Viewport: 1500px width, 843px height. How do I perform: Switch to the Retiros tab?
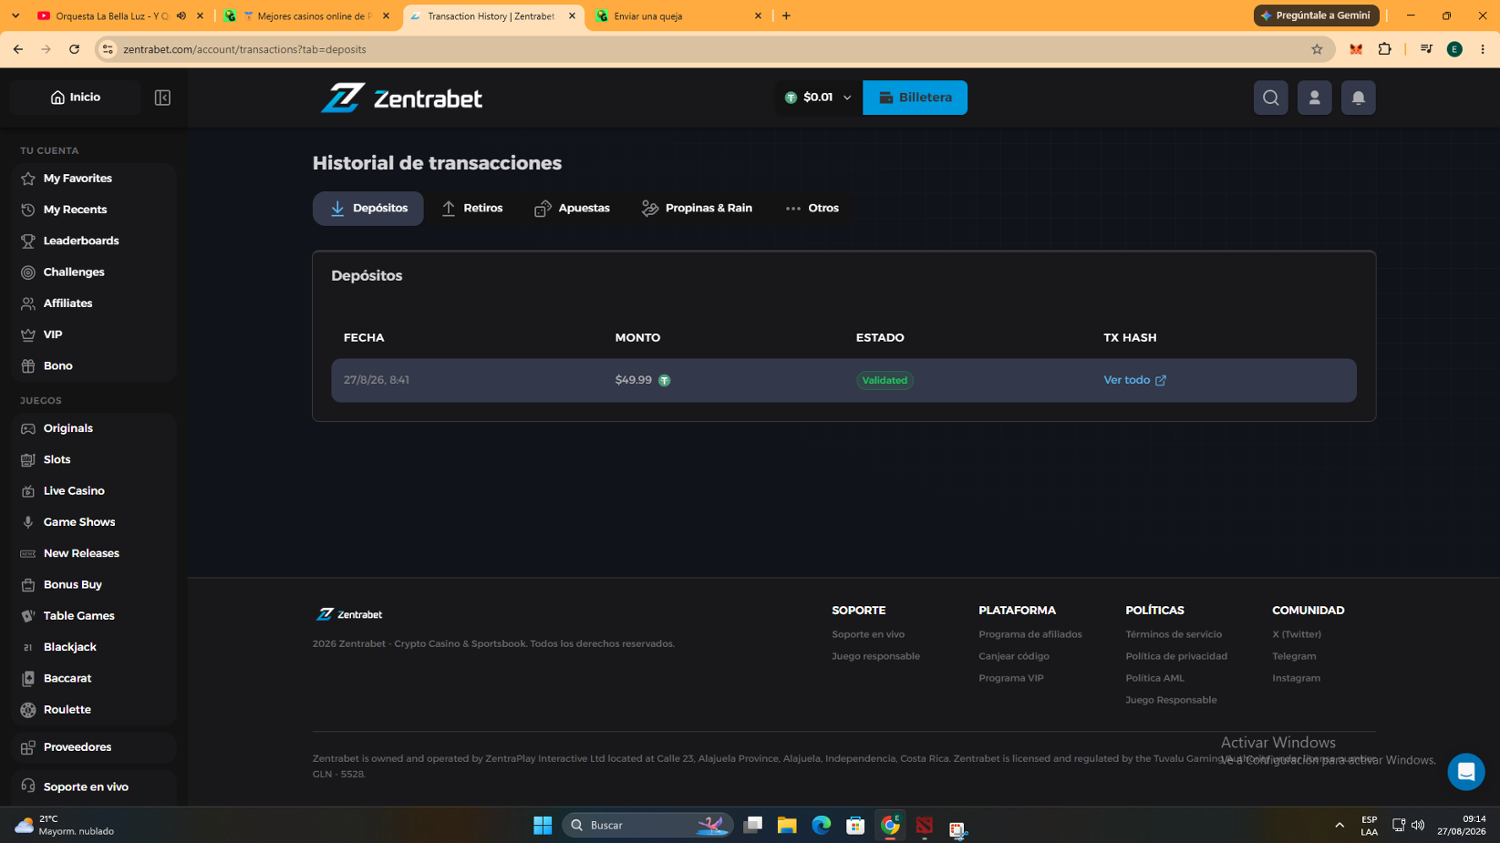pos(472,208)
